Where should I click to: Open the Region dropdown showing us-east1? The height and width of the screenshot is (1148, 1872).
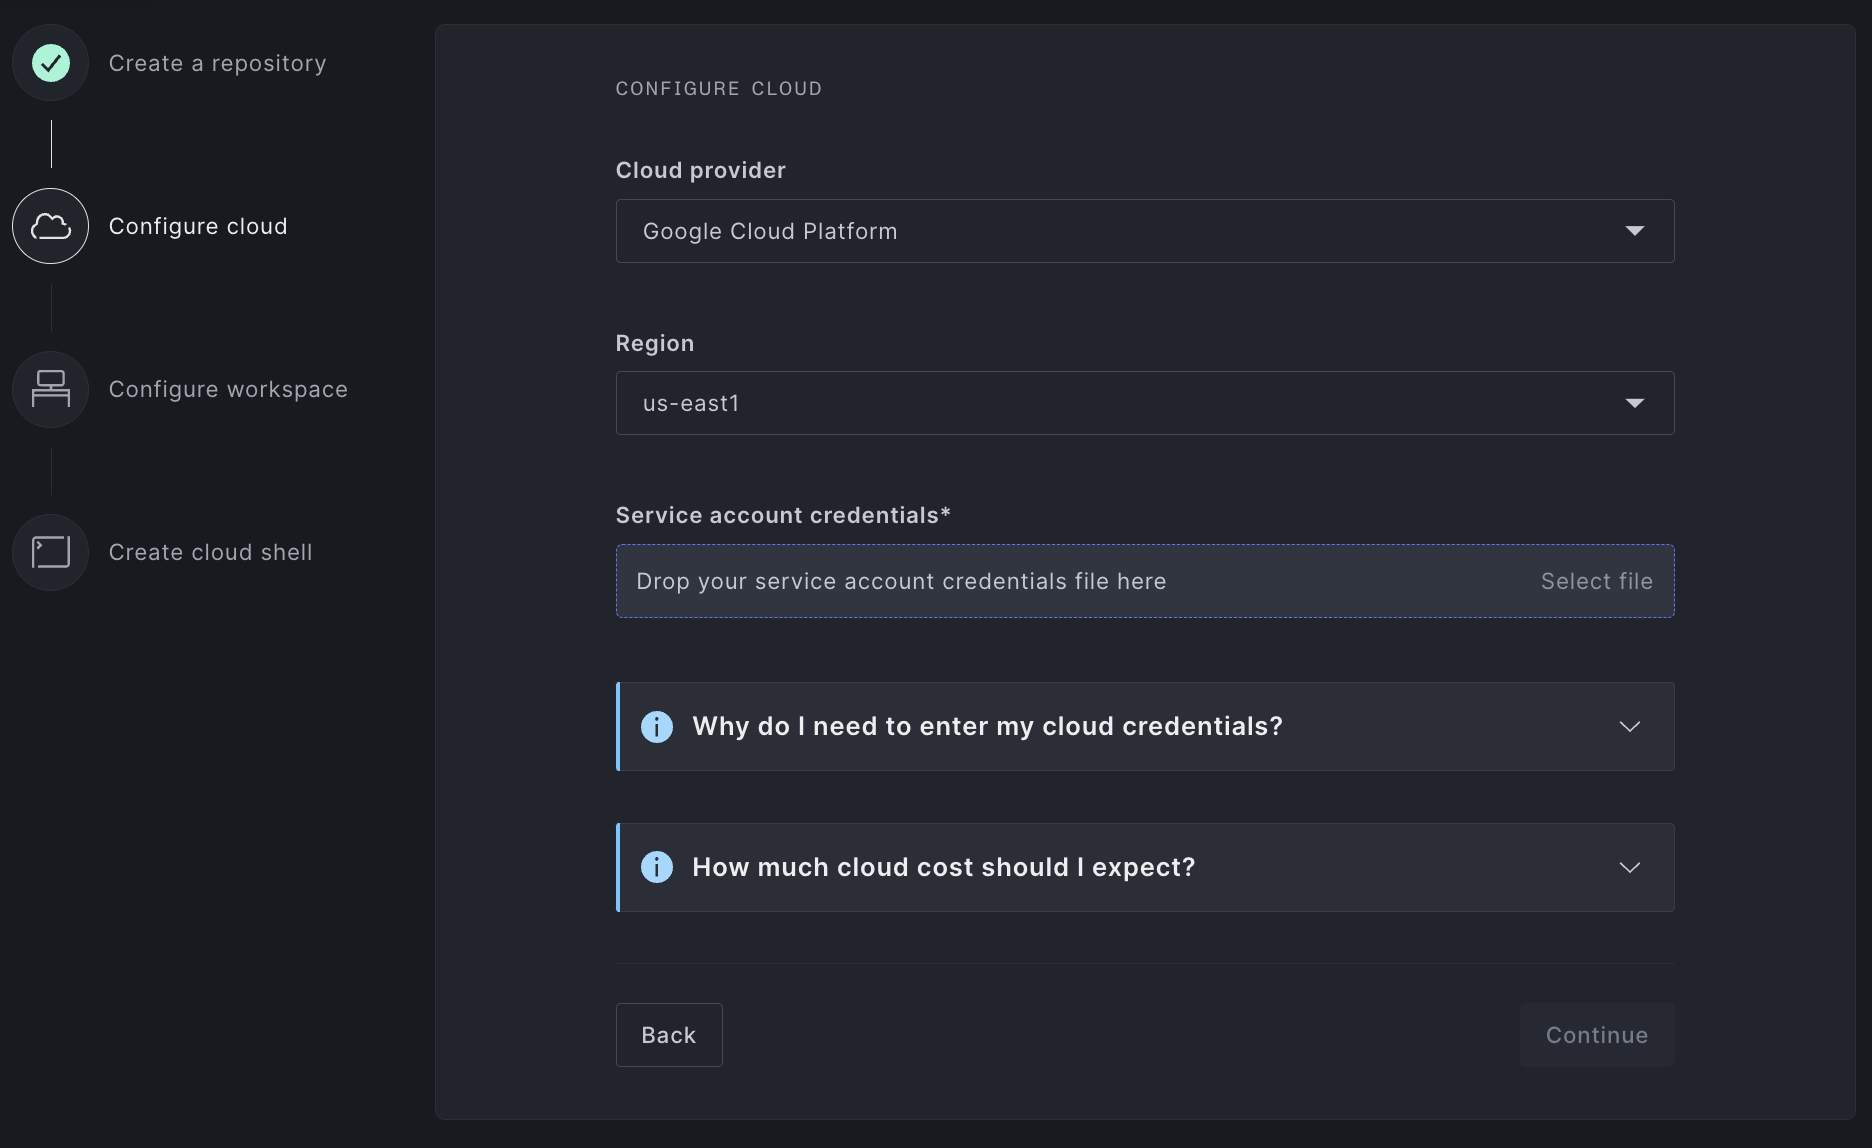point(1144,403)
